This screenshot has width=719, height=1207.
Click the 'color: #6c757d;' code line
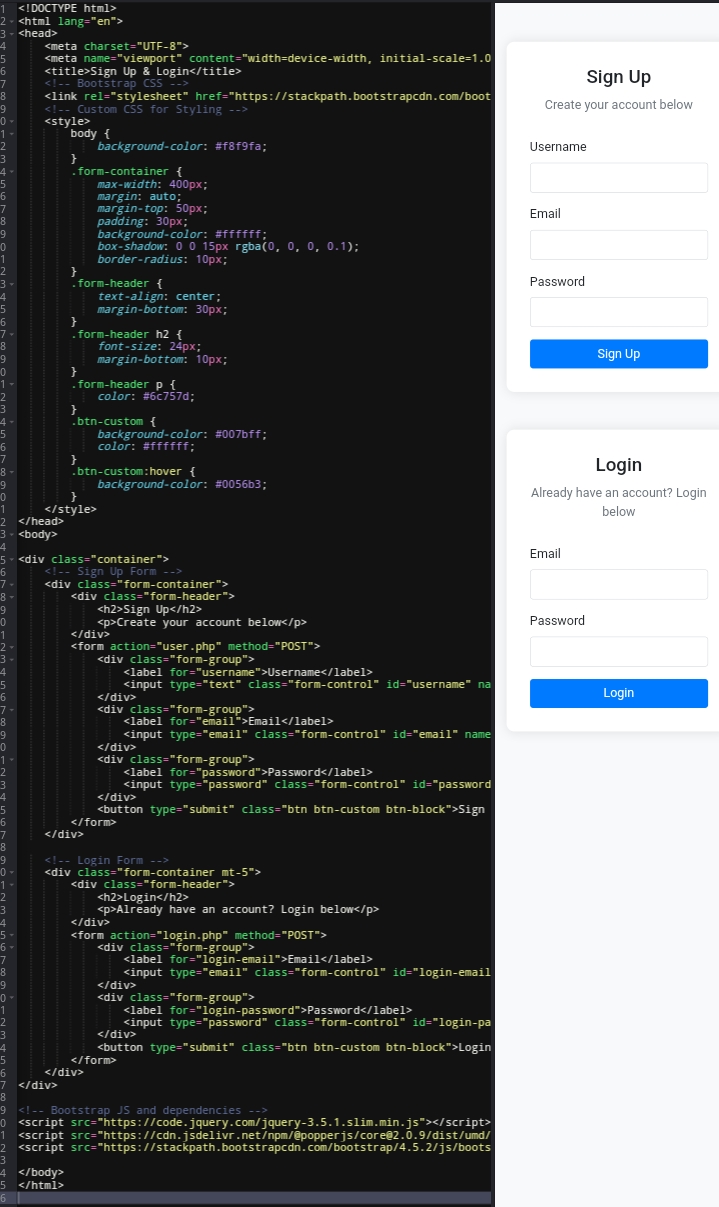tap(145, 396)
